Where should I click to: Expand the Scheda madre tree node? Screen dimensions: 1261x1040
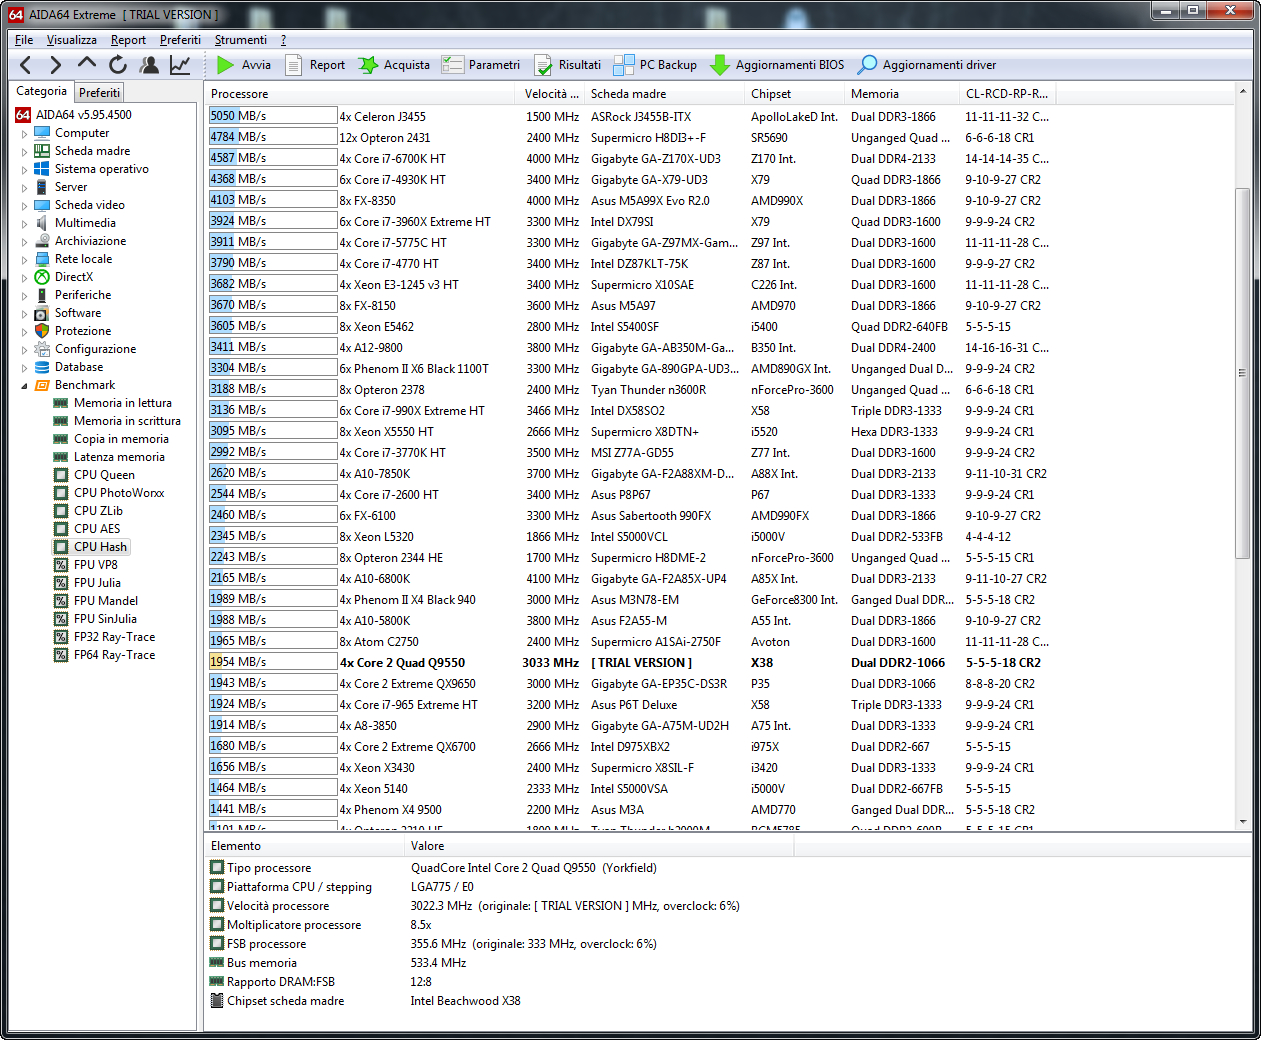click(x=24, y=152)
